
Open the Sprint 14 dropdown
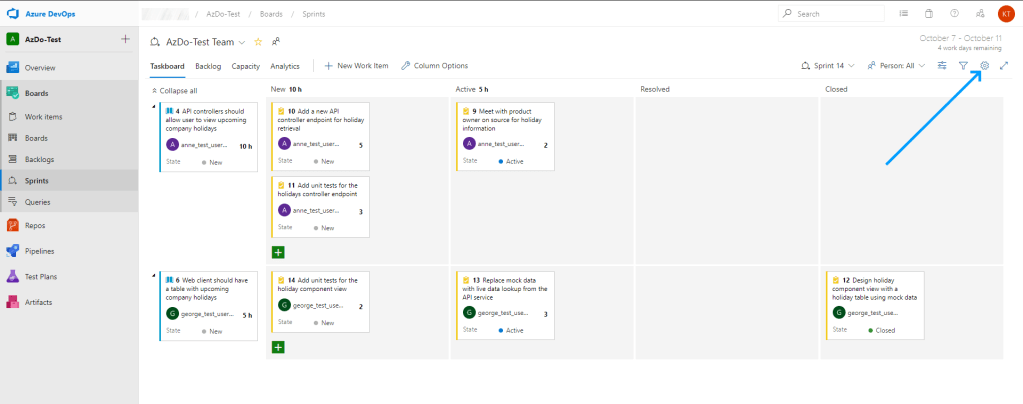(x=828, y=66)
